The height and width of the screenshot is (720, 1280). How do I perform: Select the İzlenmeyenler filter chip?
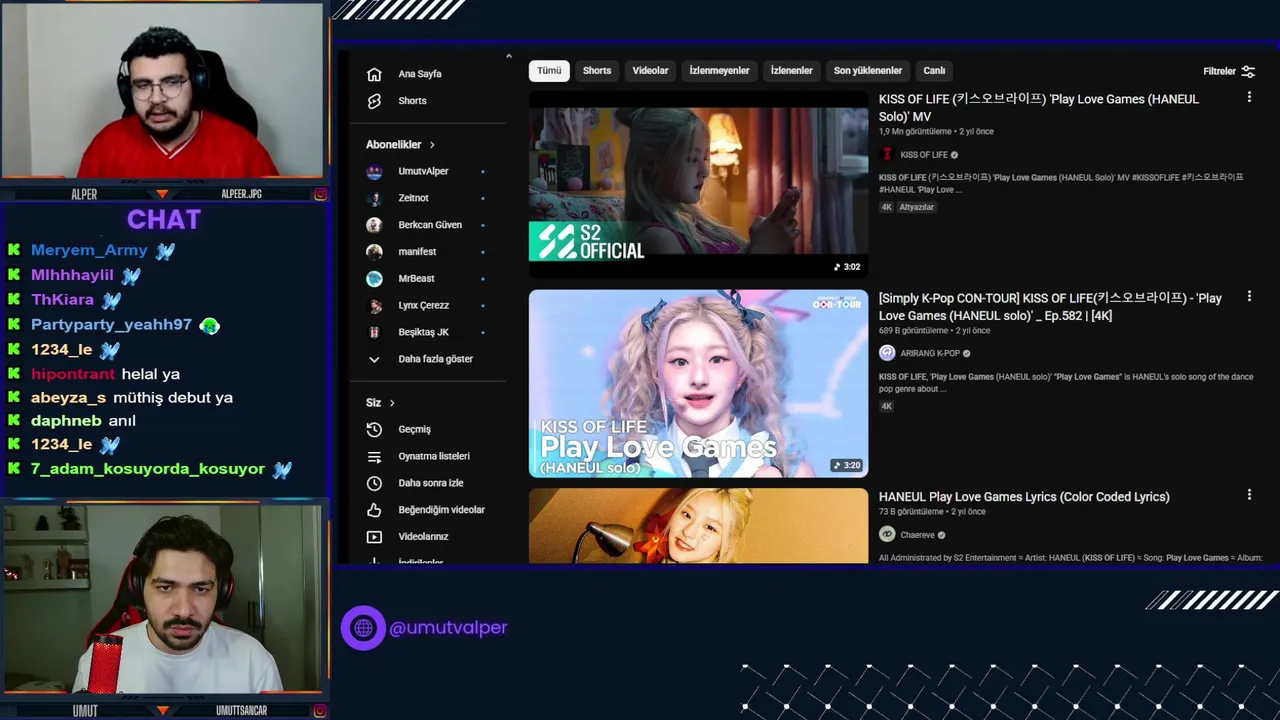click(x=719, y=71)
